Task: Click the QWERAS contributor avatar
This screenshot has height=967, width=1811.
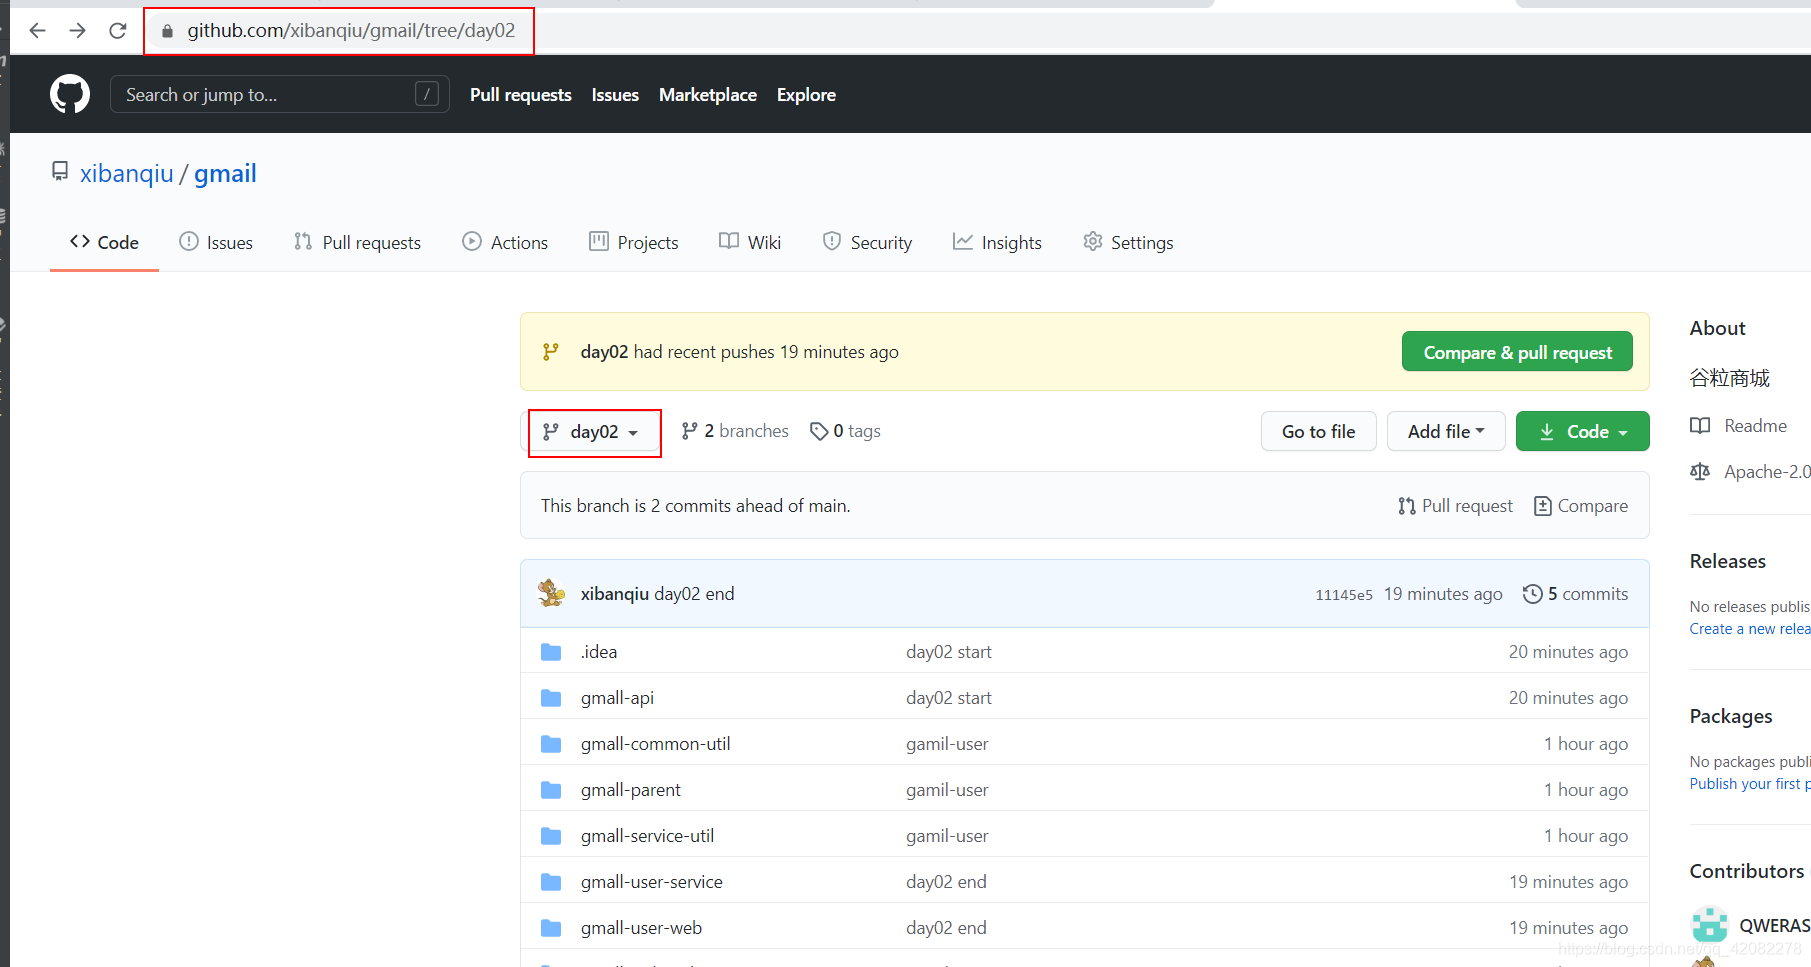Action: tap(1710, 925)
